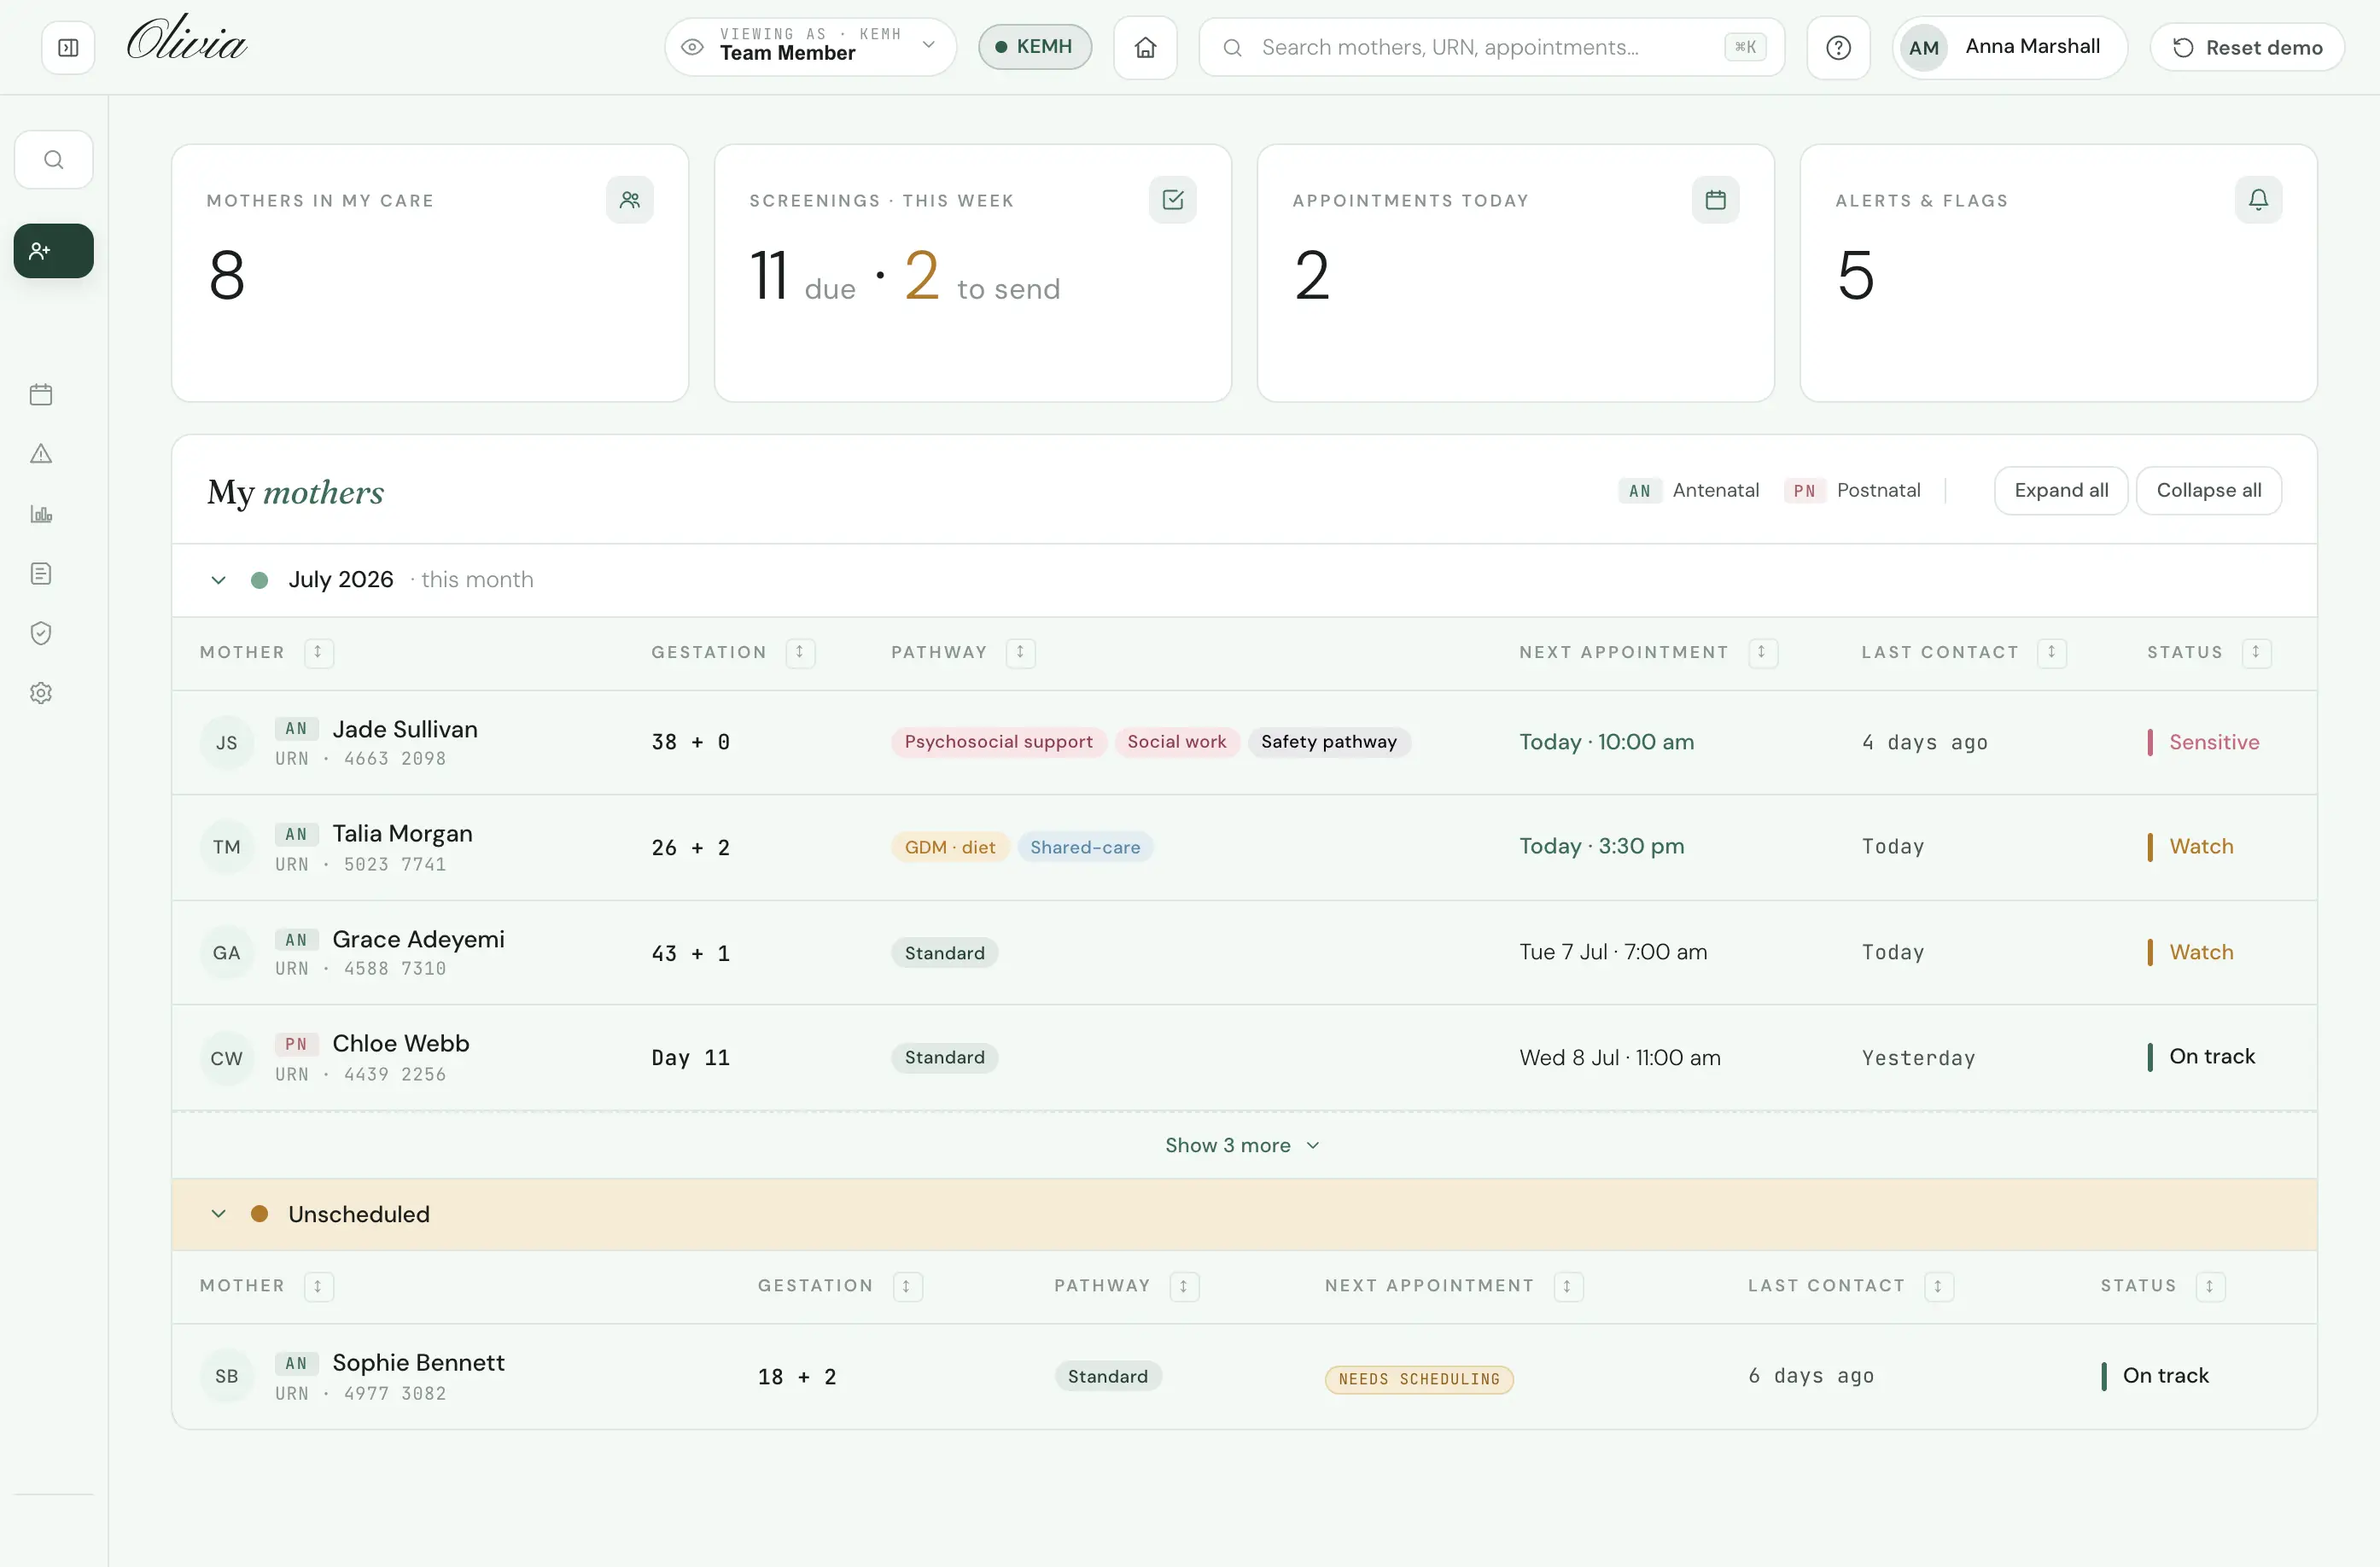Sort July table by Next Appointment
The image size is (2380, 1567).
[1762, 652]
